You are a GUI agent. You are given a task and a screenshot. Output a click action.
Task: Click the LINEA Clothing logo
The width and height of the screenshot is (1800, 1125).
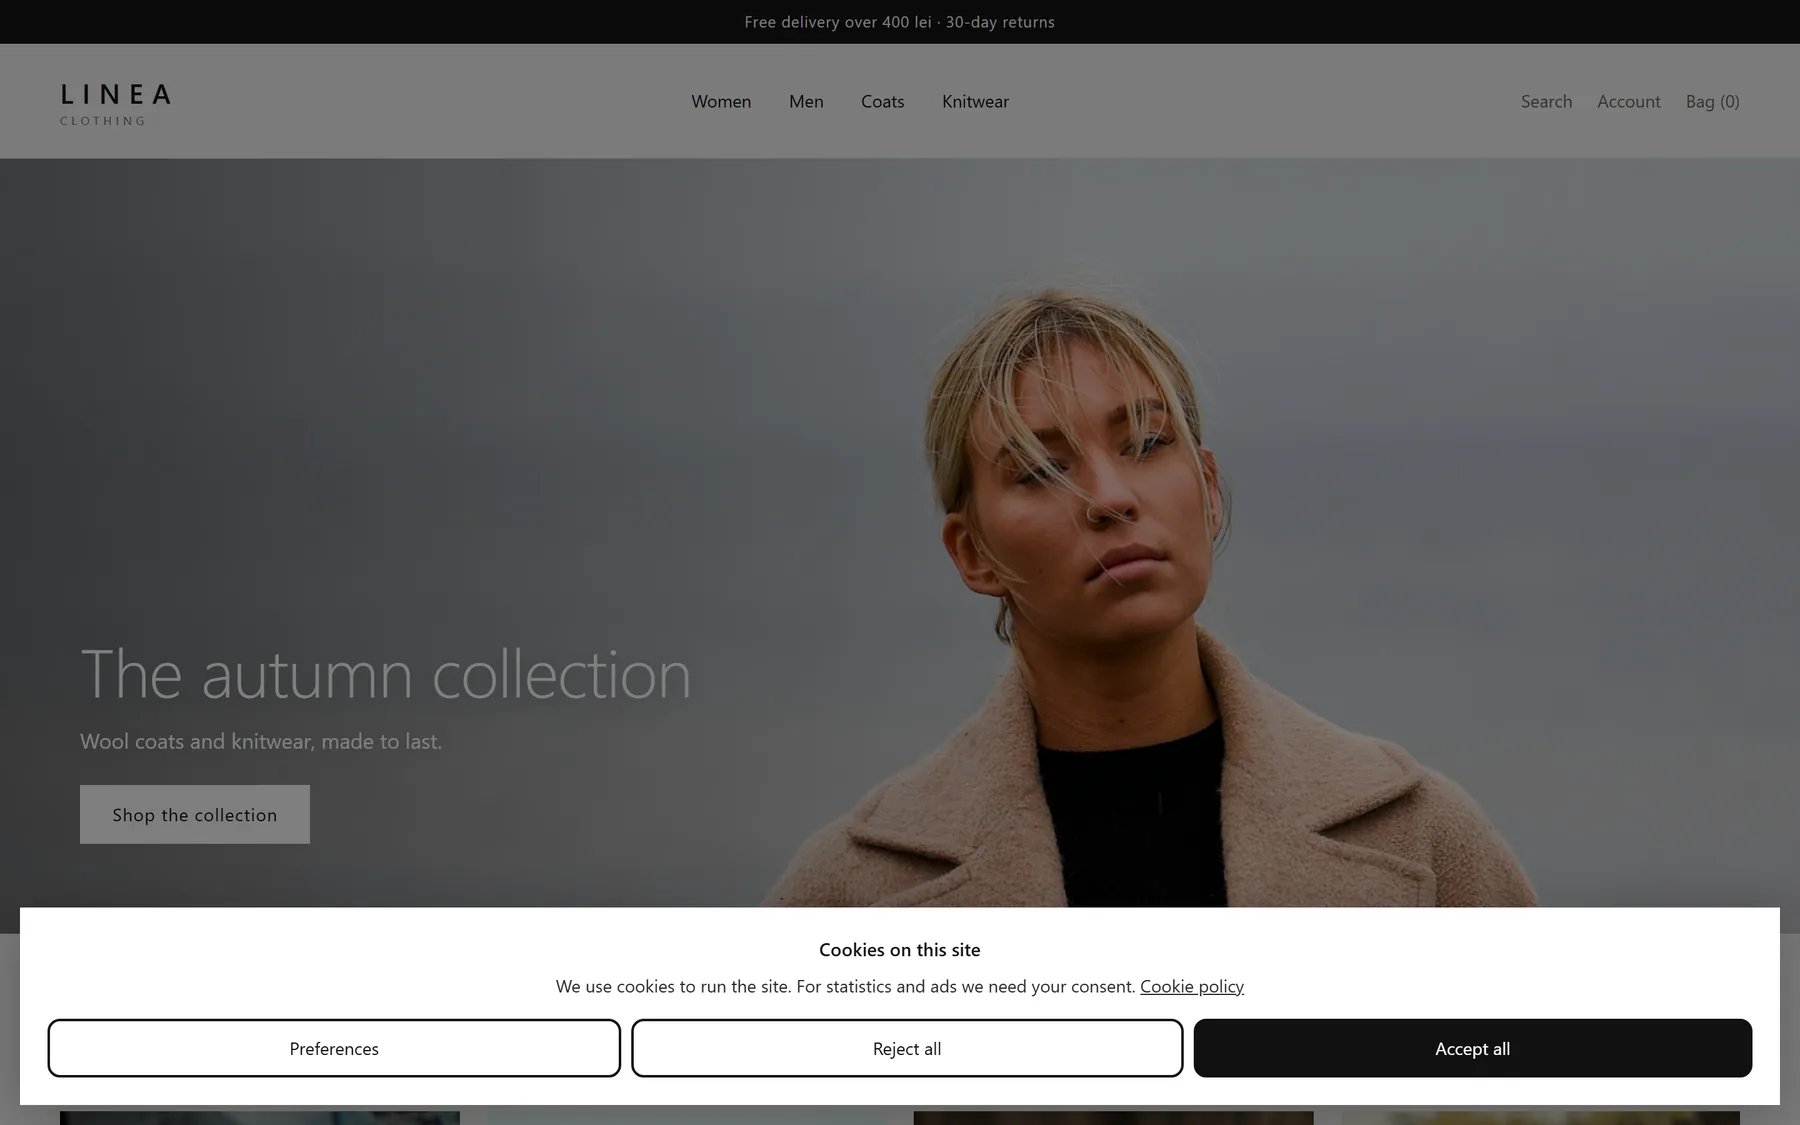click(x=115, y=104)
